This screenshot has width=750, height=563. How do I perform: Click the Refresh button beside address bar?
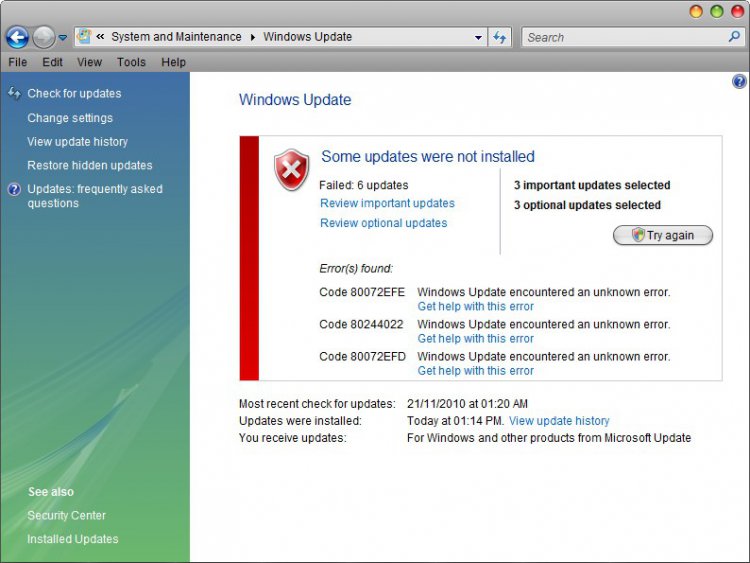click(499, 37)
